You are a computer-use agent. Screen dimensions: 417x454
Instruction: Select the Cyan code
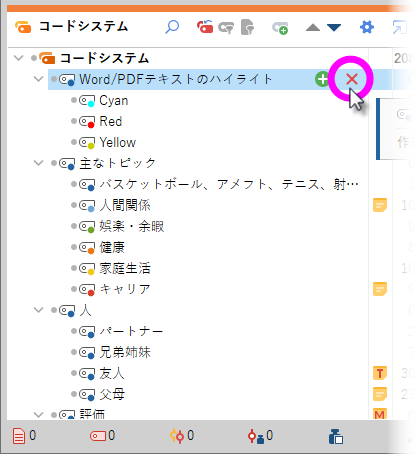(114, 100)
